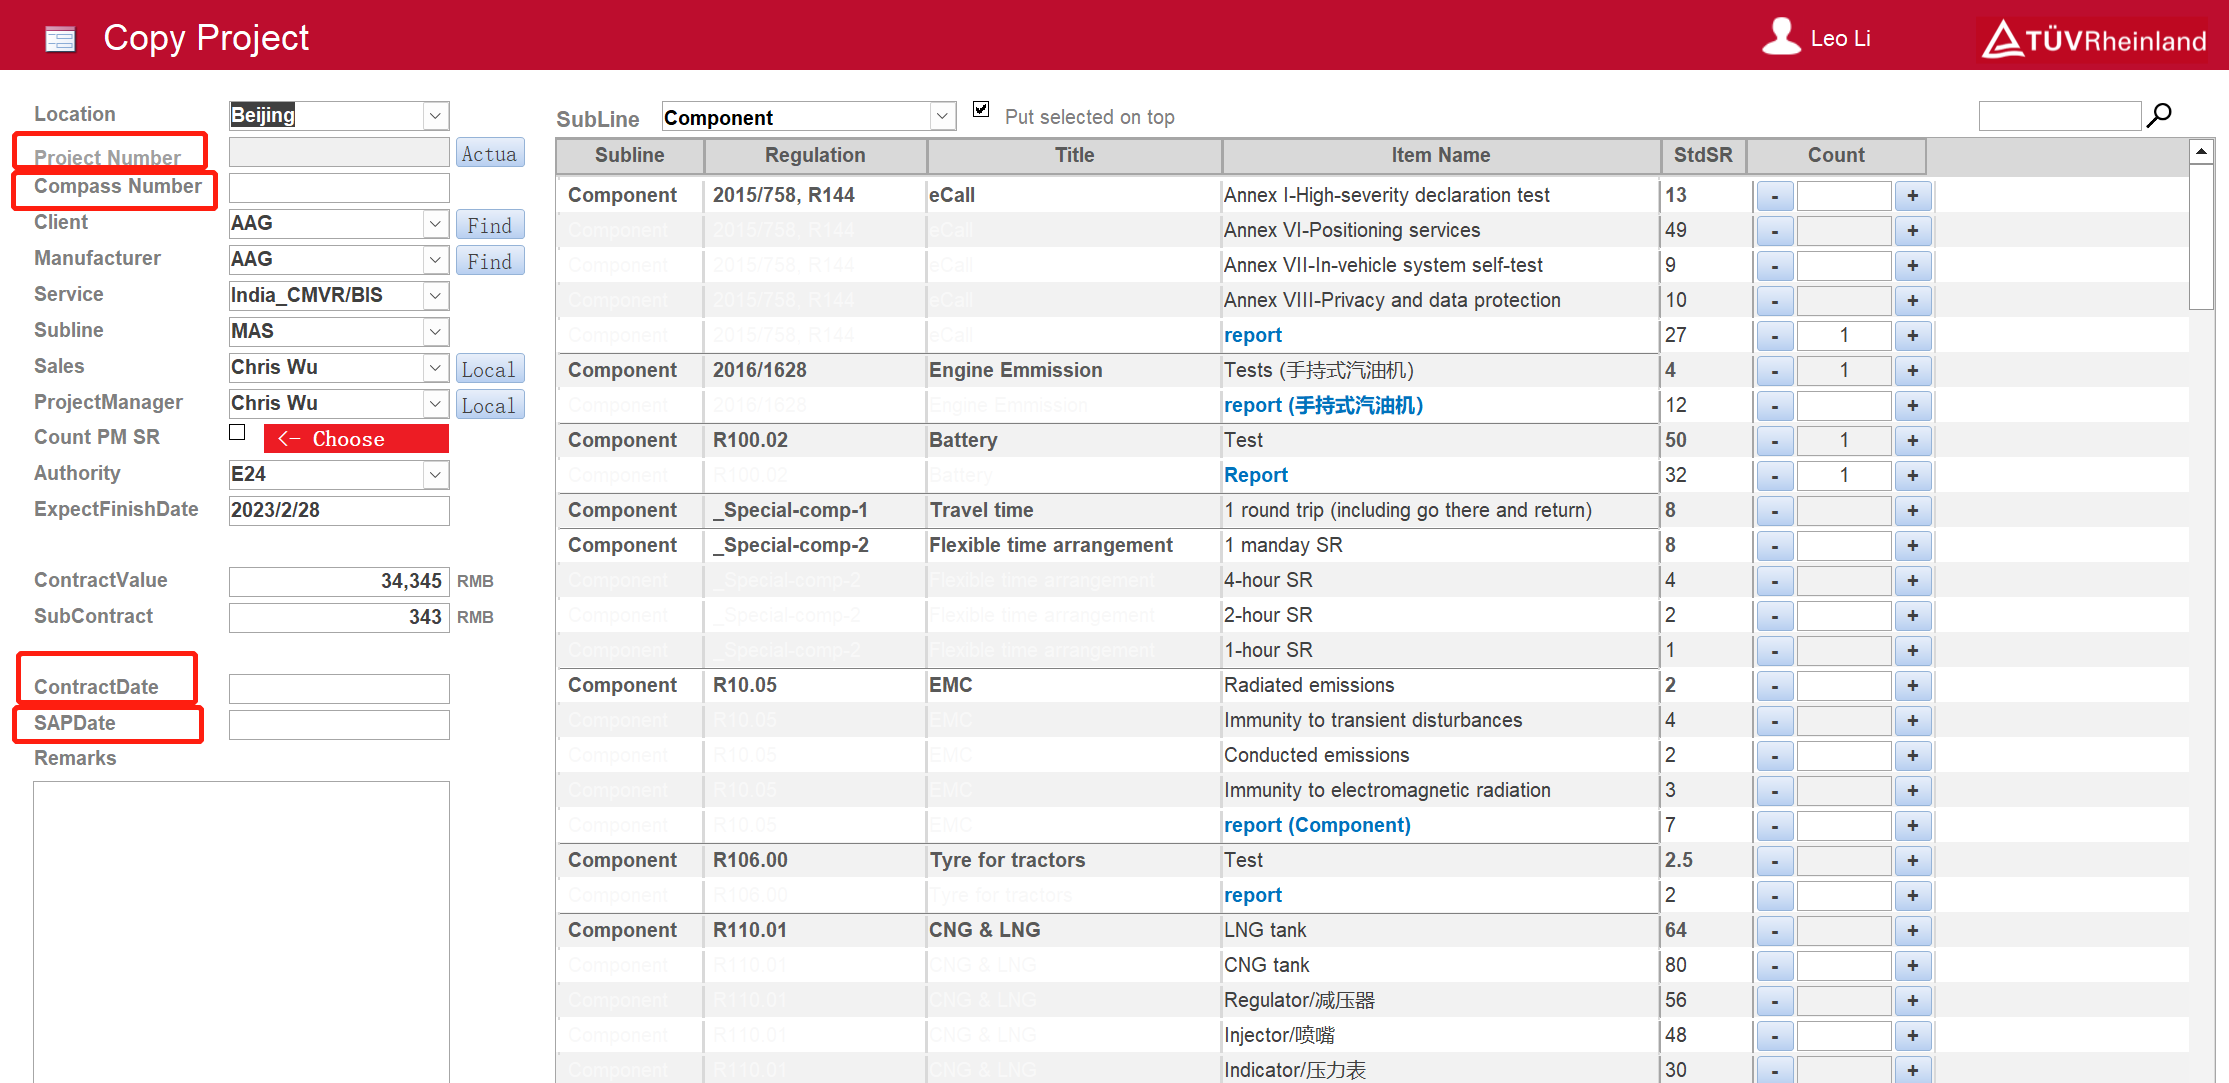Click plus on the Battery Test row
2229x1083 pixels.
(1912, 441)
